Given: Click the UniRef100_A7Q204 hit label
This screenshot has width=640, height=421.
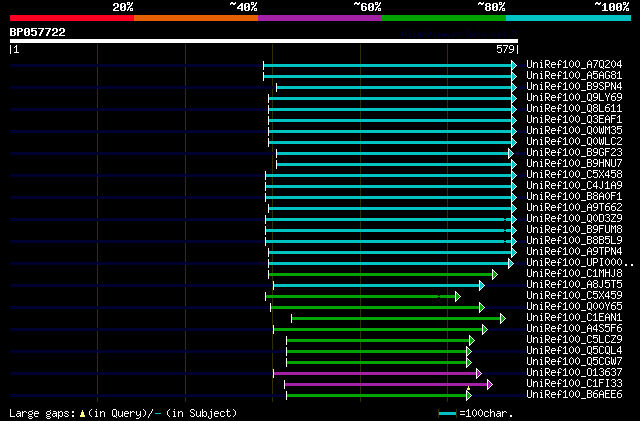Looking at the screenshot, I should click(x=574, y=65).
